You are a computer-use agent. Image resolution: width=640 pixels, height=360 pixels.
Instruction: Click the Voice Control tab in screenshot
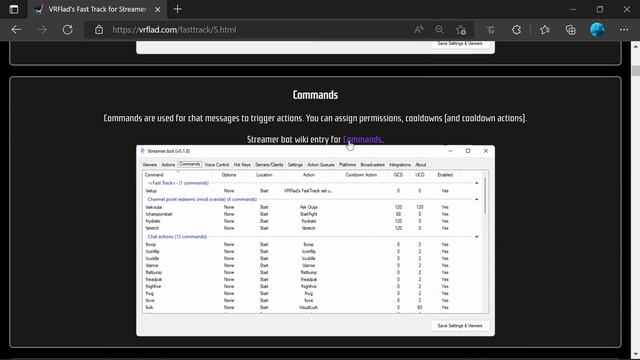(217, 164)
